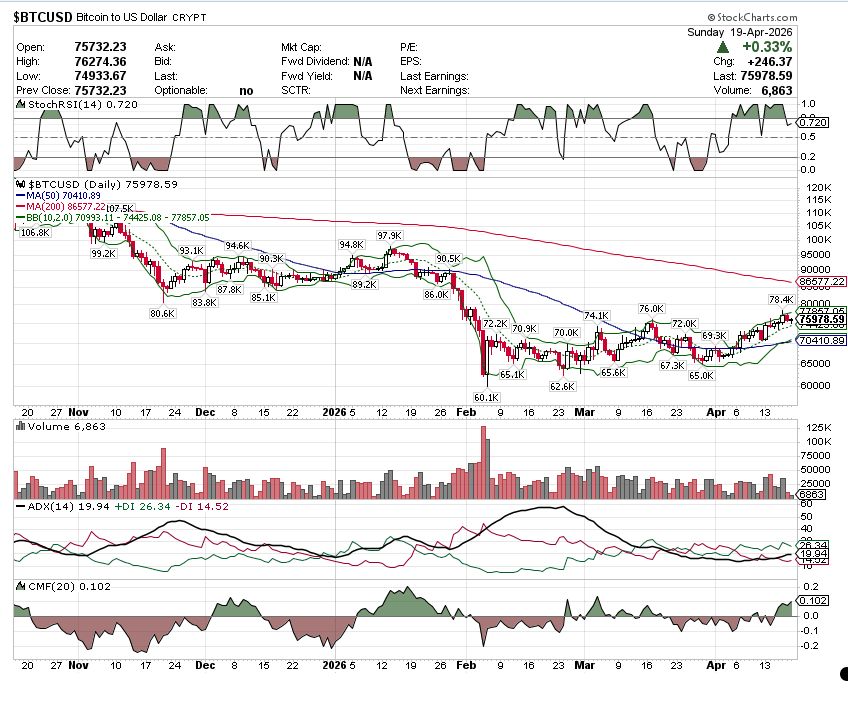Click the -DI 14.52 legend value
The image size is (848, 709).
pos(202,507)
